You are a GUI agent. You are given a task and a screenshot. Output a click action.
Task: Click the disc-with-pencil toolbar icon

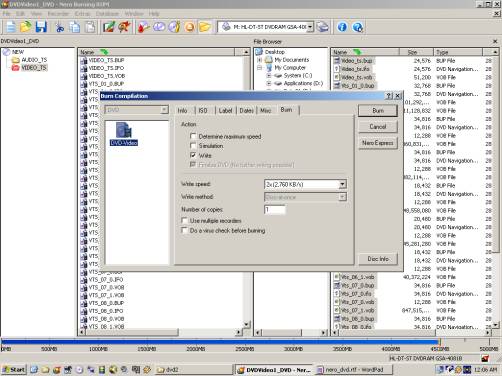pyautogui.click(x=174, y=27)
